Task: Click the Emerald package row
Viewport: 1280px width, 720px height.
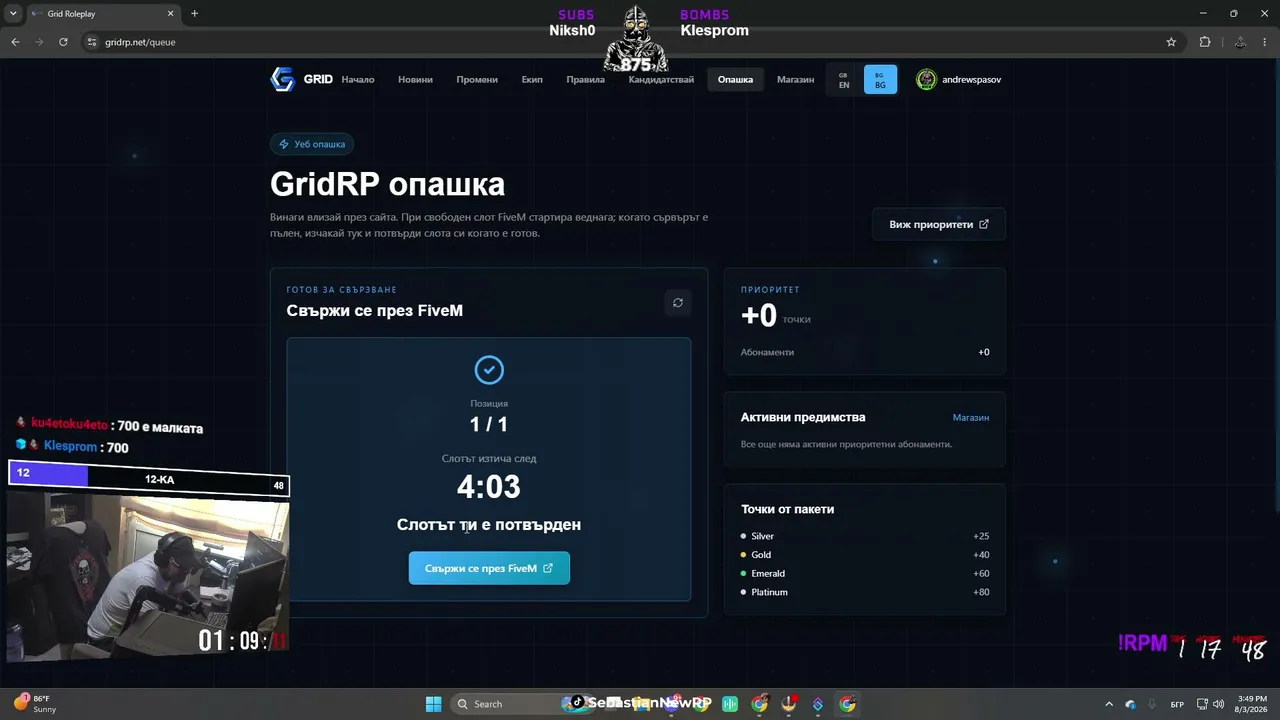Action: 865,574
